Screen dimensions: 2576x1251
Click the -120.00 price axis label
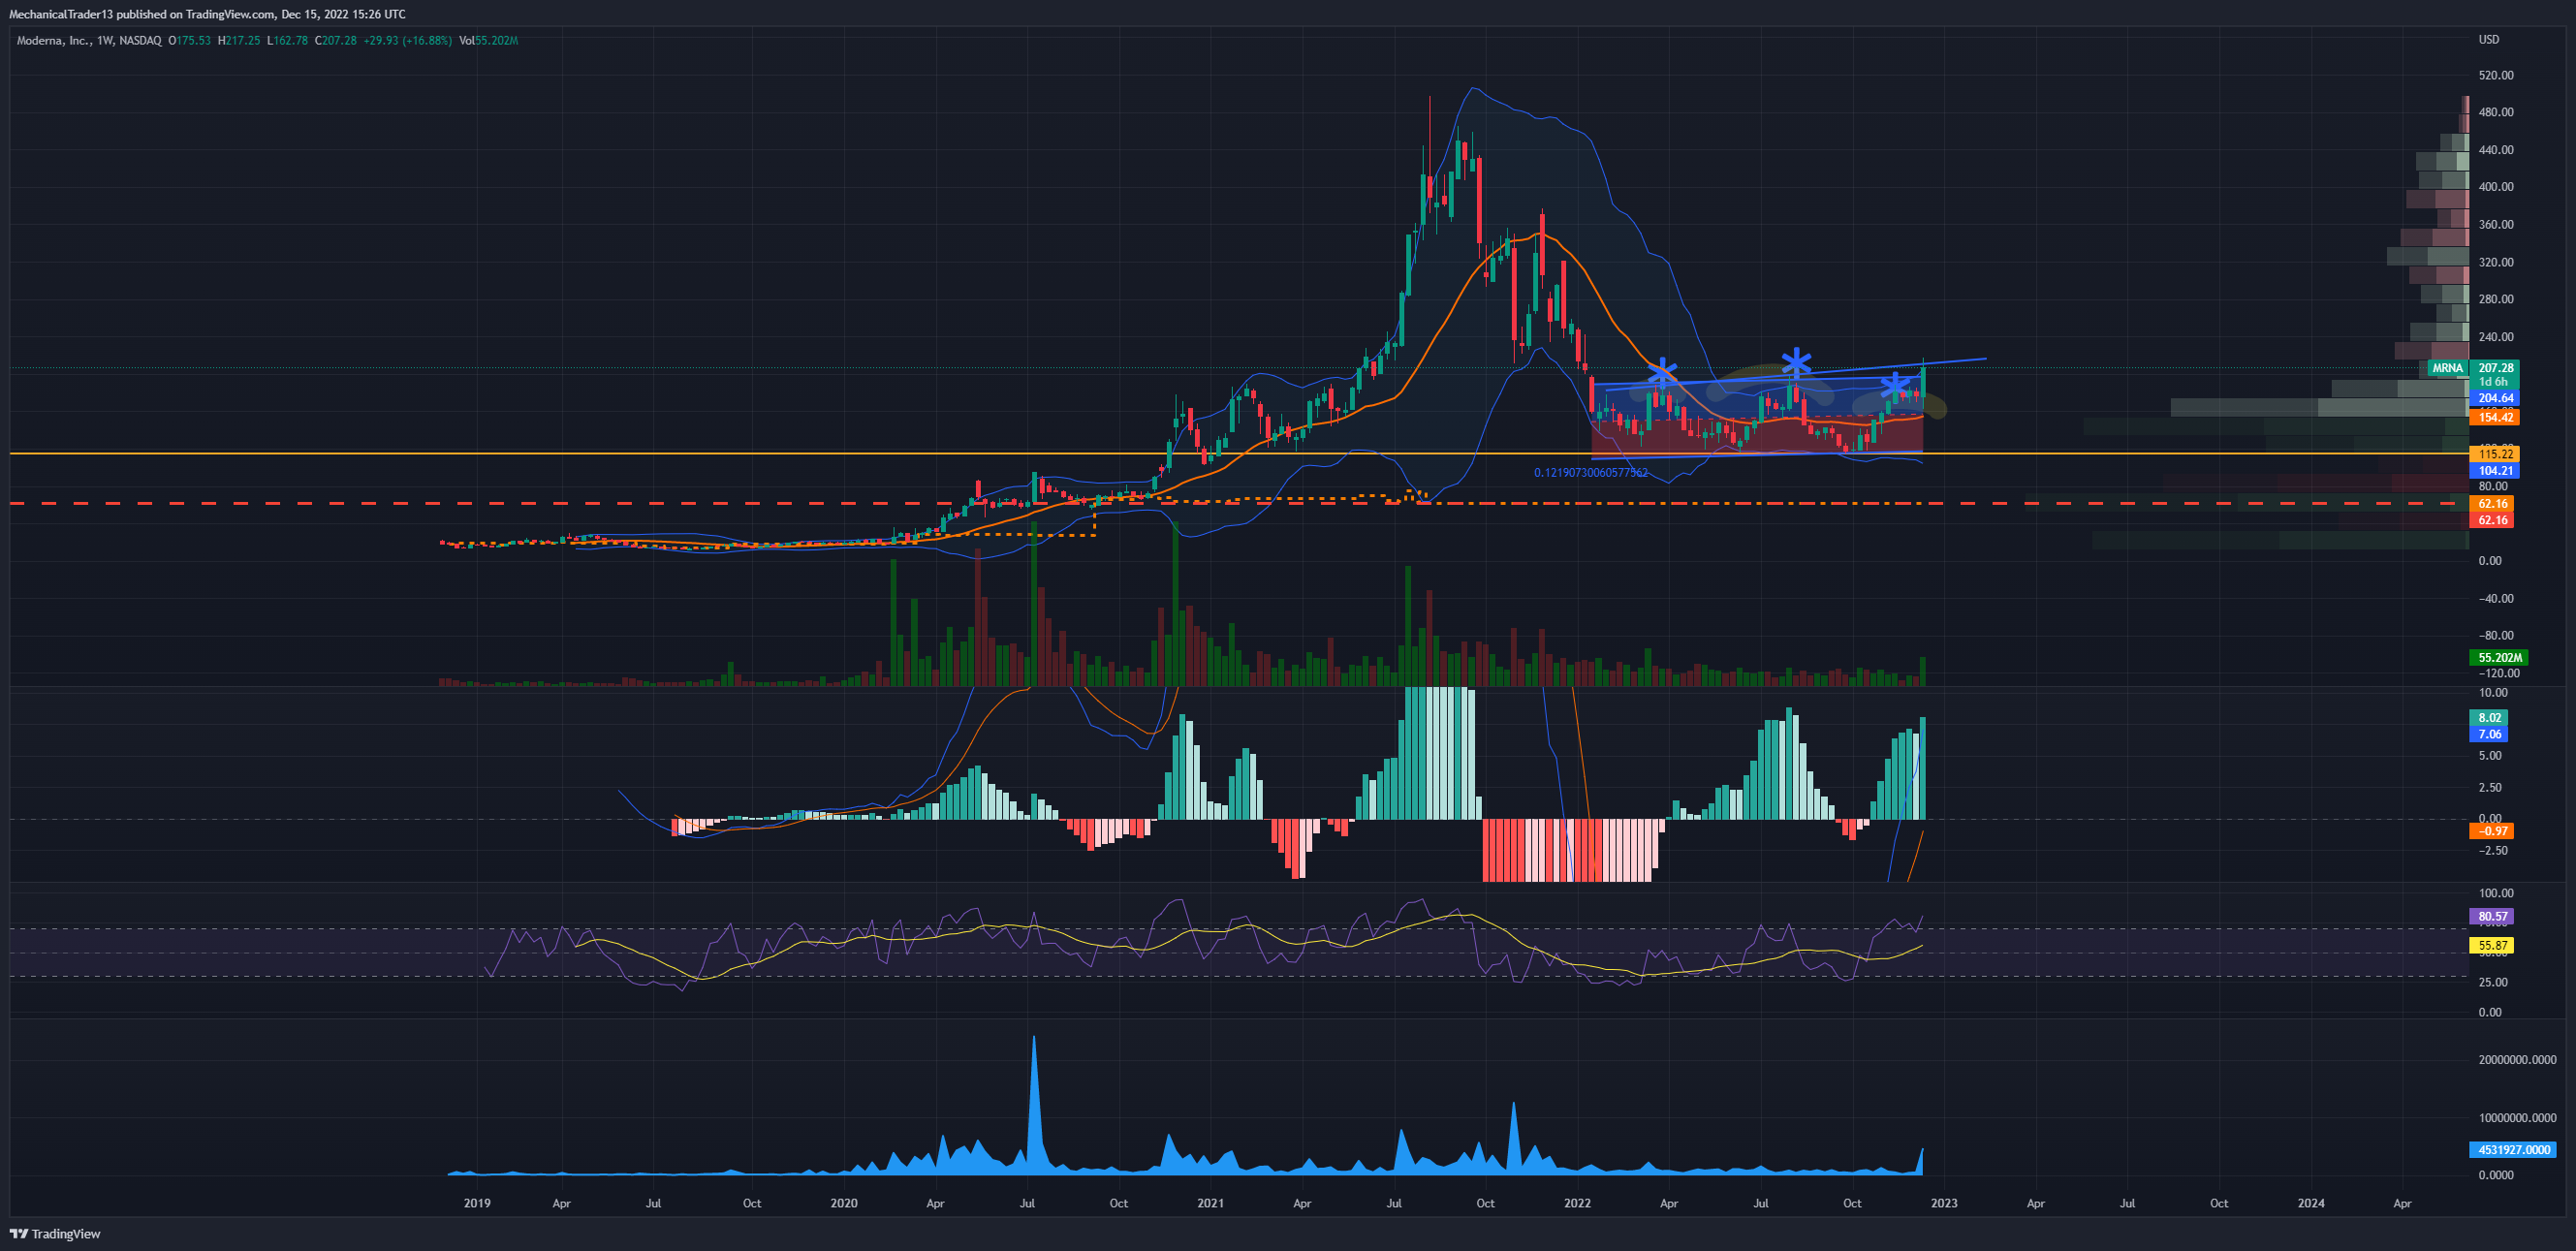point(2498,674)
